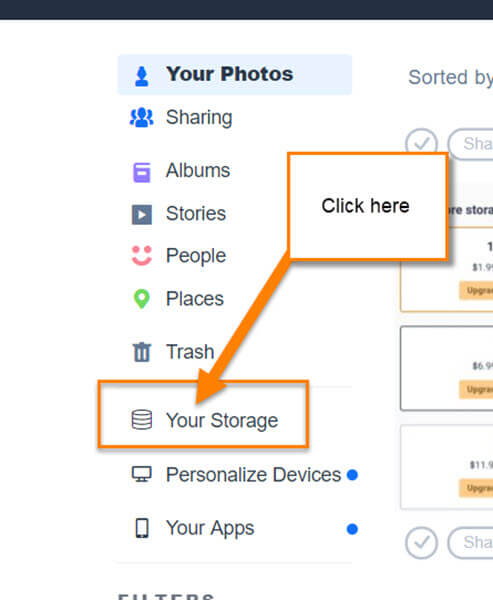Open Your Photos icon in sidebar
The height and width of the screenshot is (600, 493).
point(142,76)
